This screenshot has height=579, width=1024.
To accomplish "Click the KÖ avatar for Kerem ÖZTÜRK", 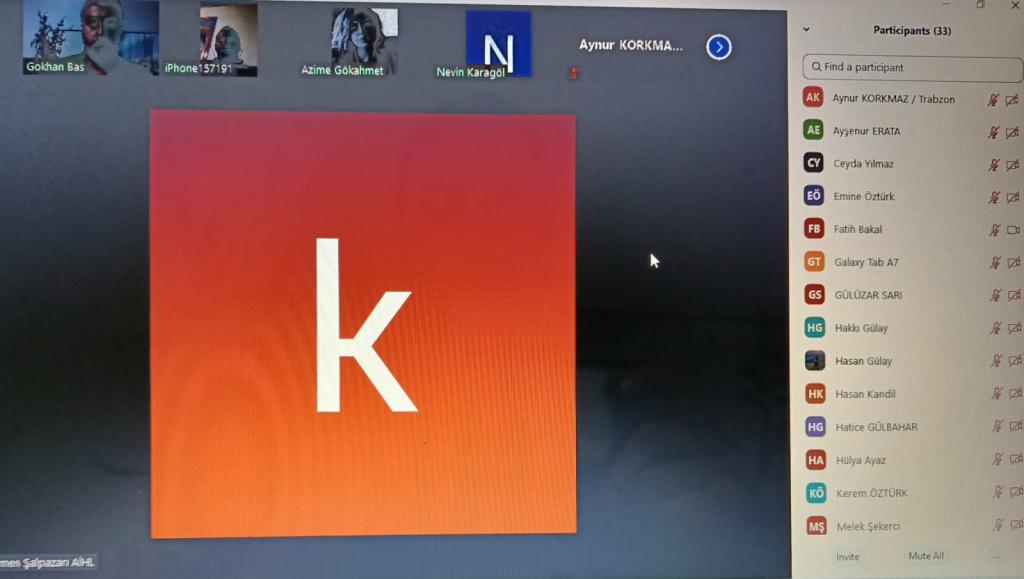I will (x=816, y=493).
